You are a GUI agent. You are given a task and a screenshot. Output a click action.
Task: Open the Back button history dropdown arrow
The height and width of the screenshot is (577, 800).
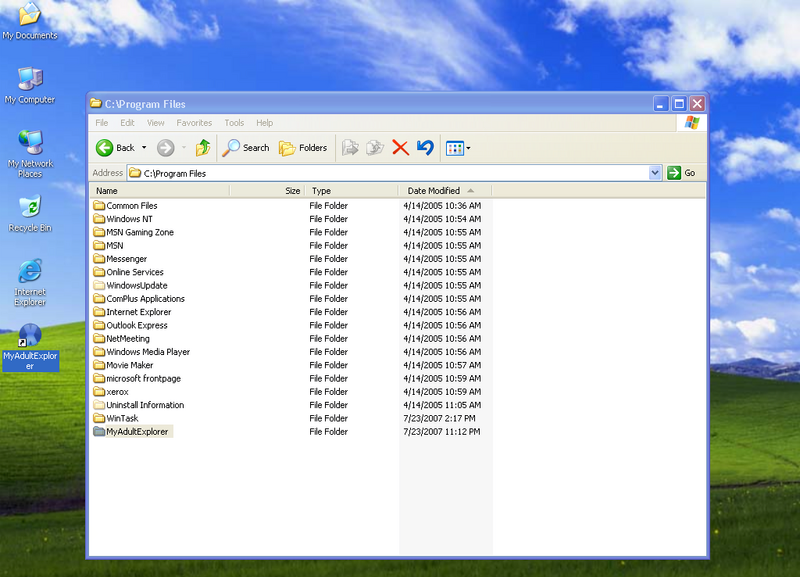point(144,148)
